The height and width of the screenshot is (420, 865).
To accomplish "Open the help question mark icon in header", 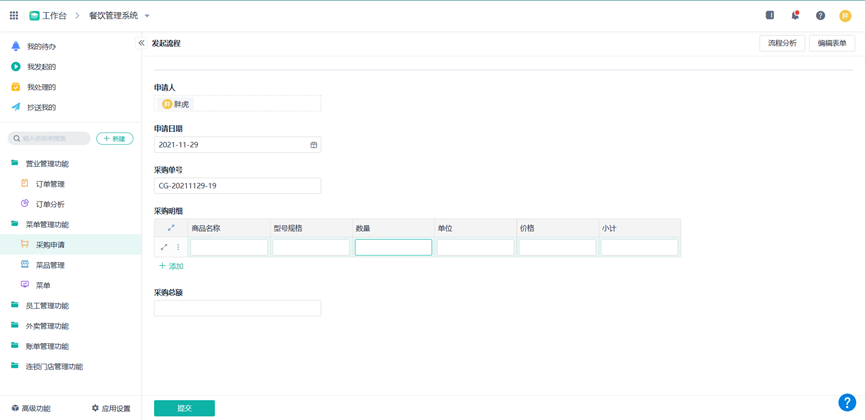I will pos(820,16).
